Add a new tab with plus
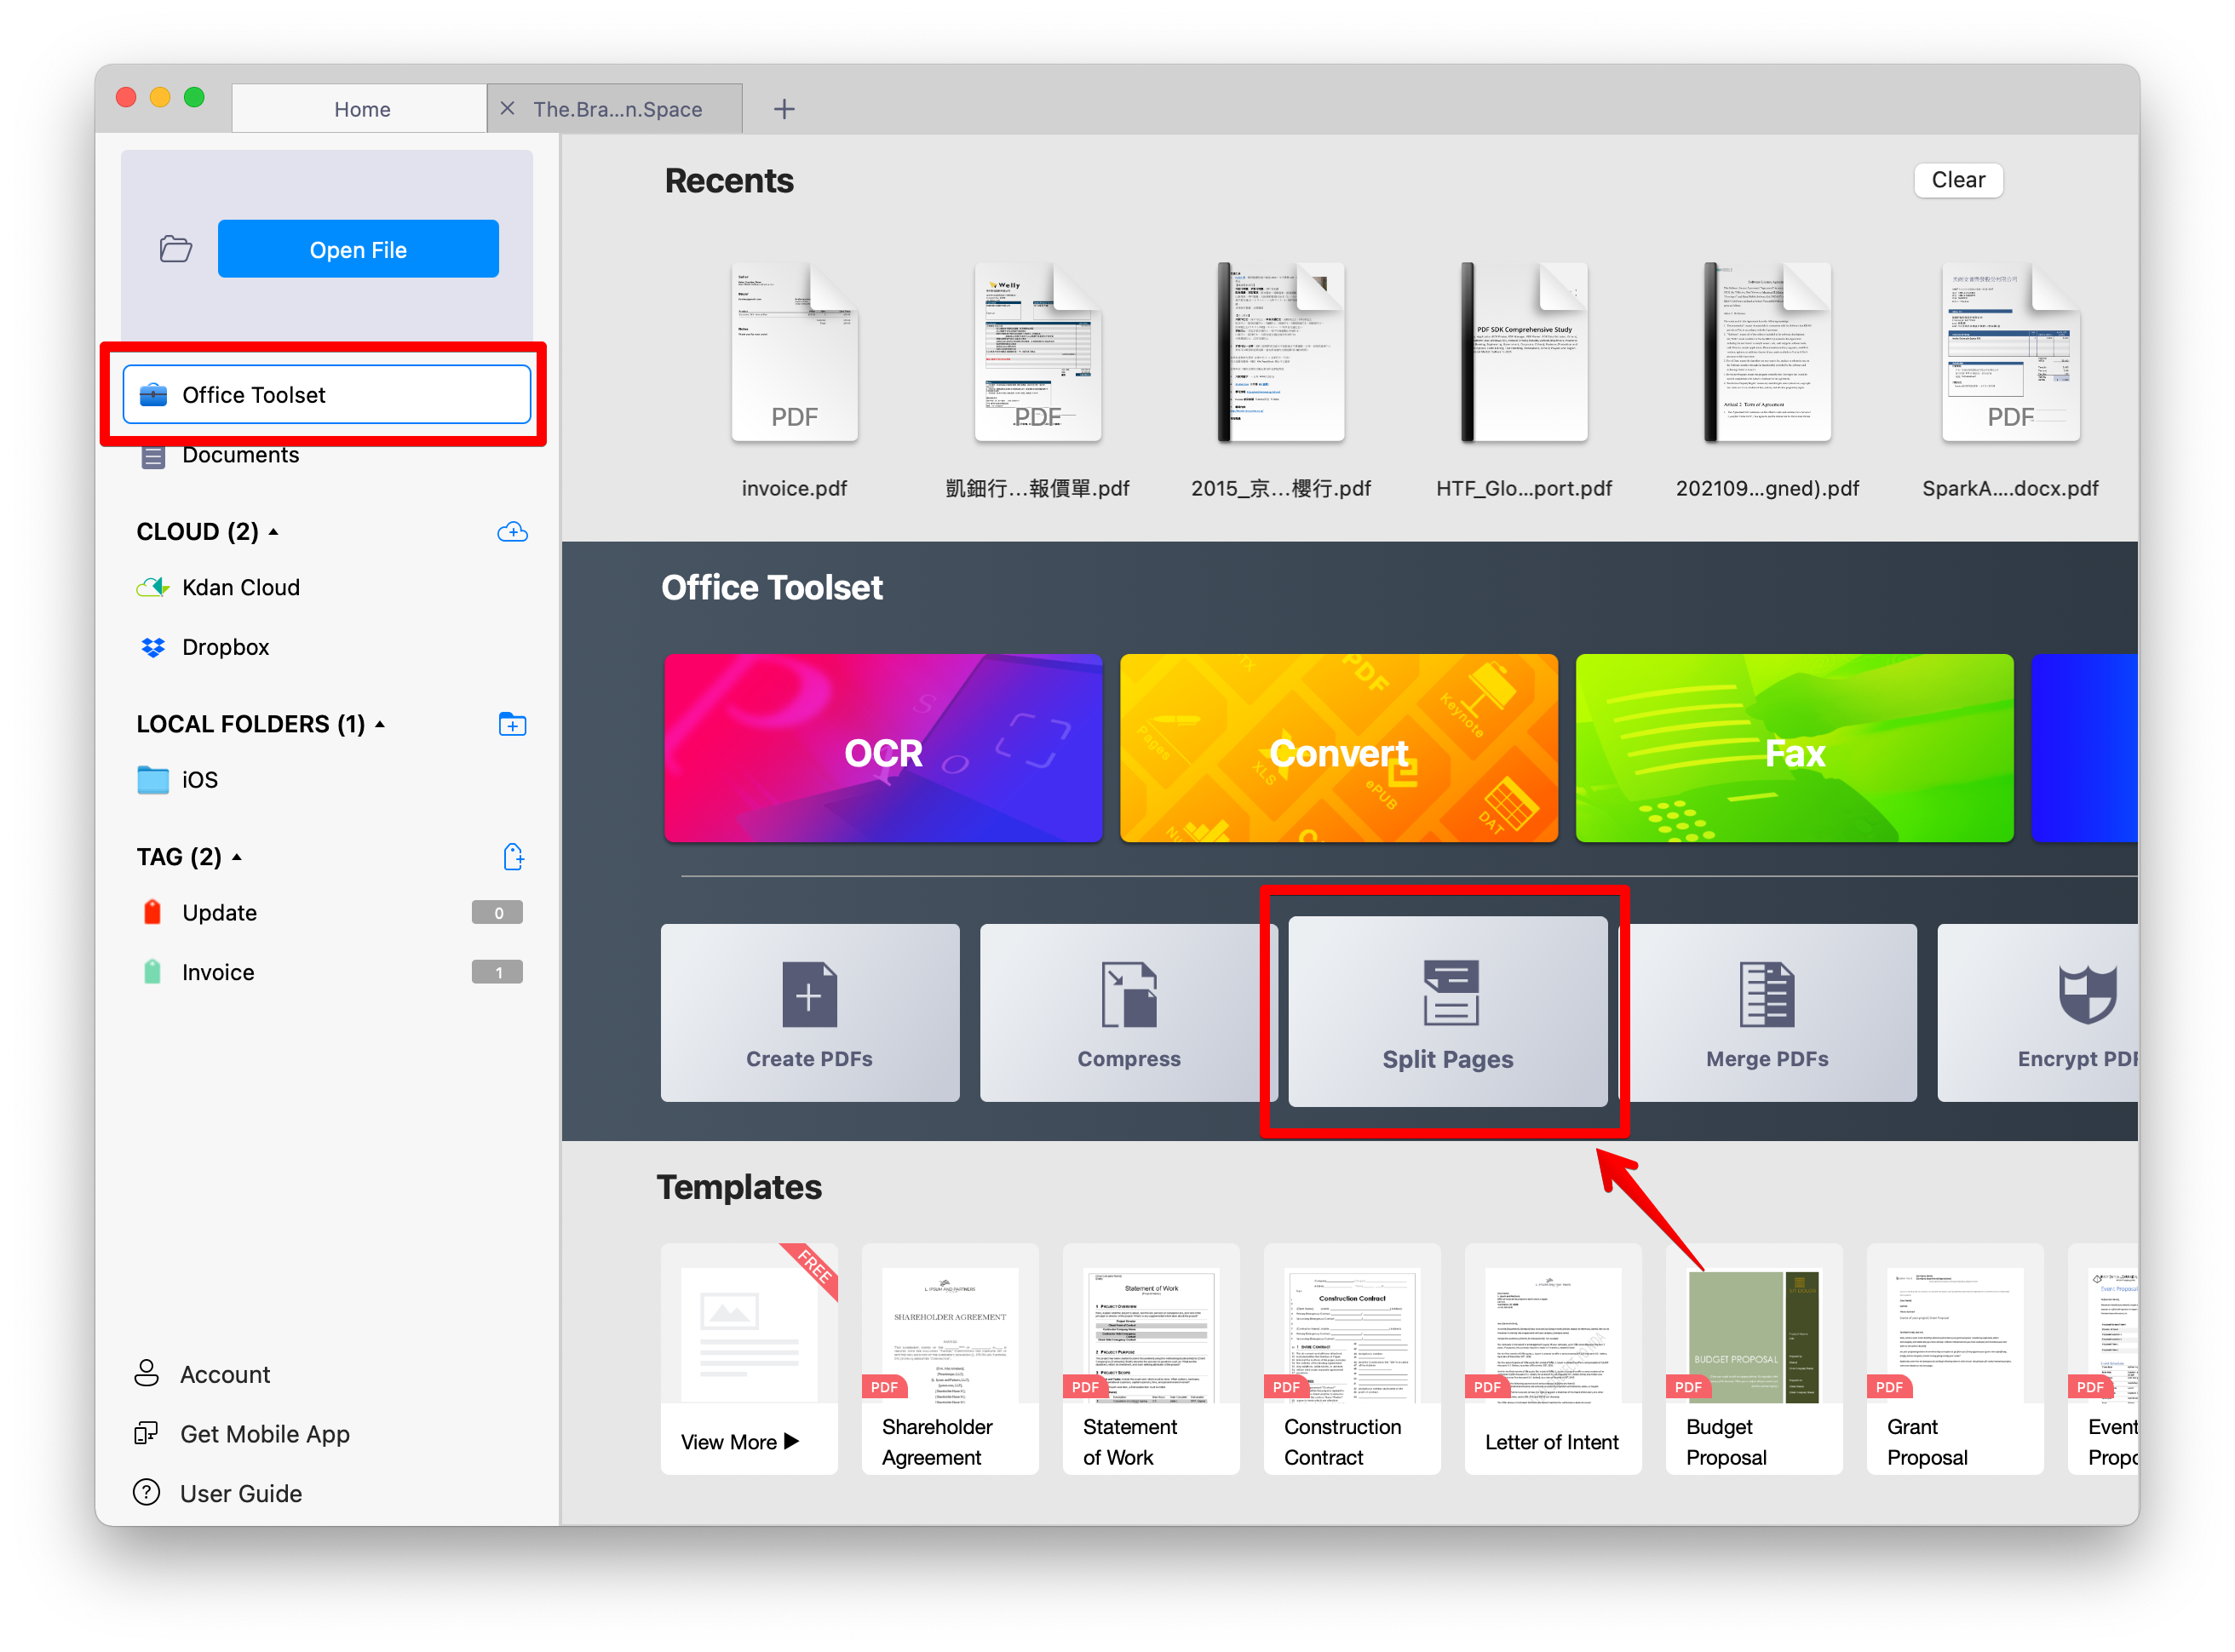 pyautogui.click(x=784, y=109)
